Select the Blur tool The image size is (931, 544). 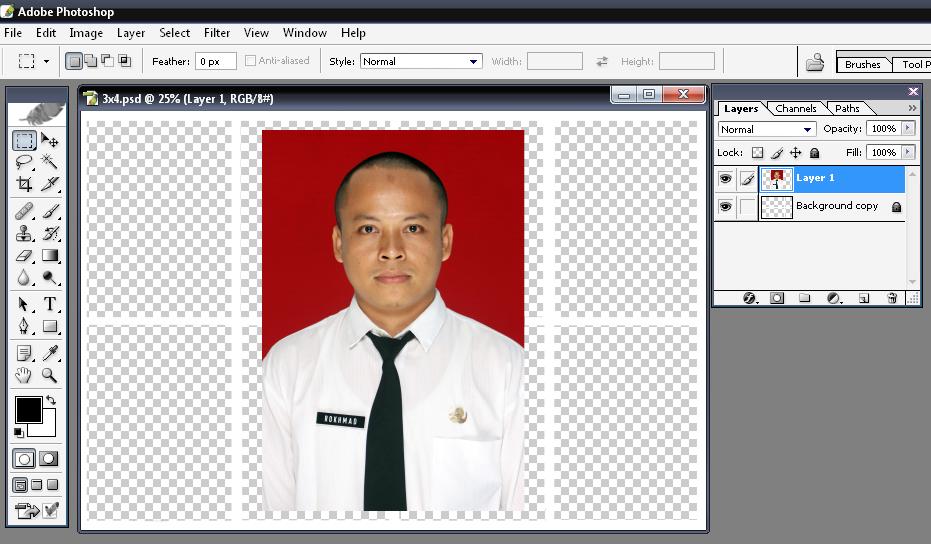coord(24,278)
